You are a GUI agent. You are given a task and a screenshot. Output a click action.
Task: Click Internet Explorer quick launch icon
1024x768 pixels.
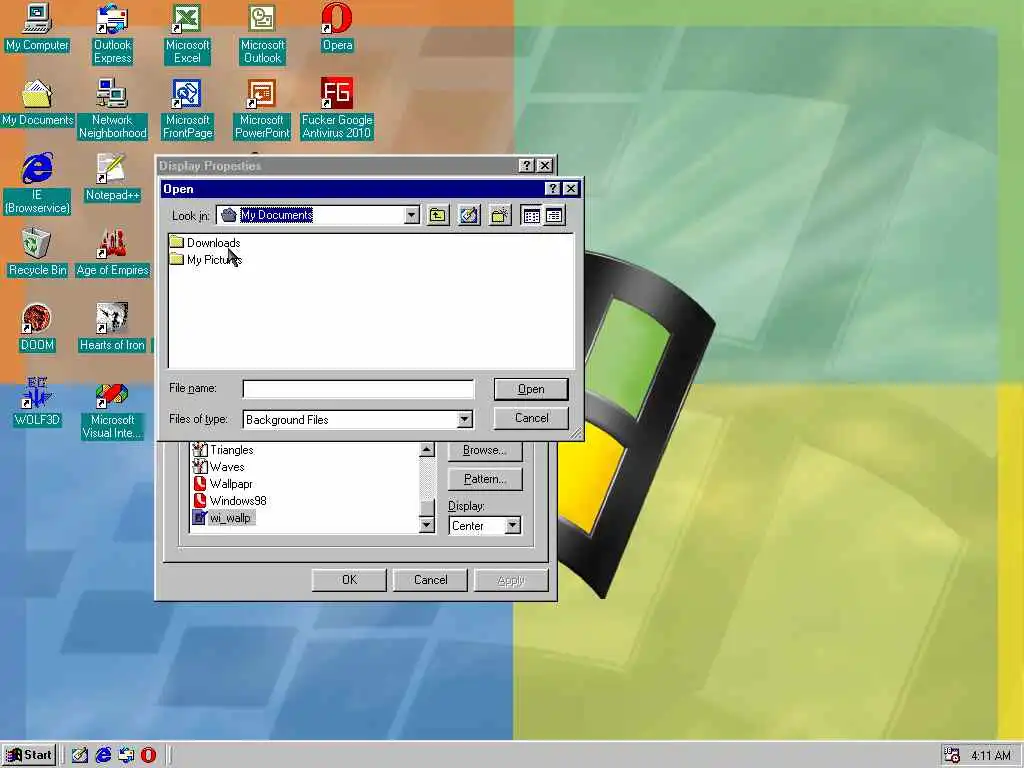(103, 755)
